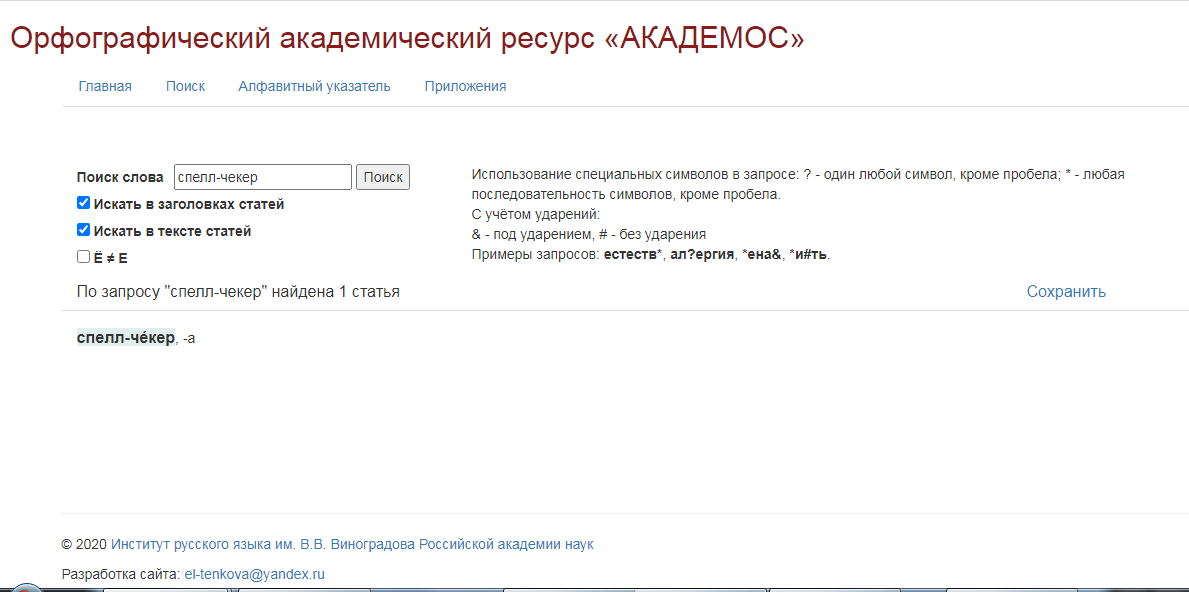This screenshot has height=592, width=1189.
Task: Enable the Ё ≠ Е checkbox
Action: click(84, 257)
